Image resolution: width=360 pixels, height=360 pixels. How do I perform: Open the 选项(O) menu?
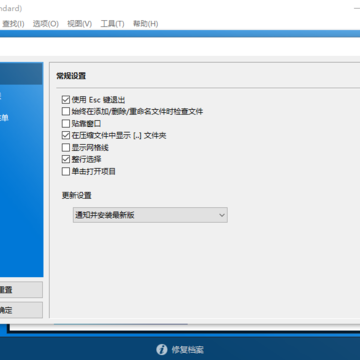point(46,24)
